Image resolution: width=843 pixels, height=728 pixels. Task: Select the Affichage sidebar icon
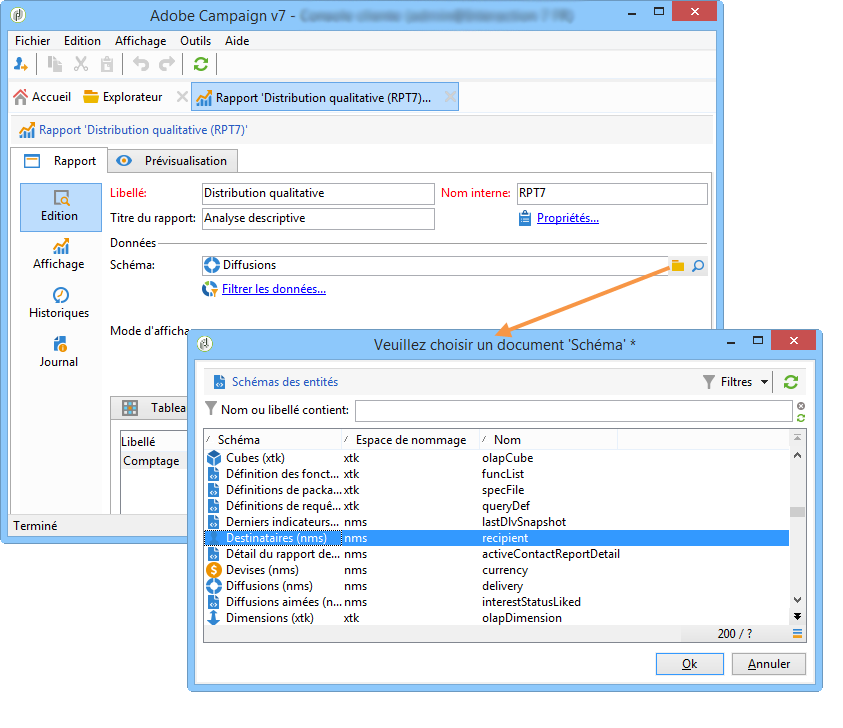pos(59,254)
